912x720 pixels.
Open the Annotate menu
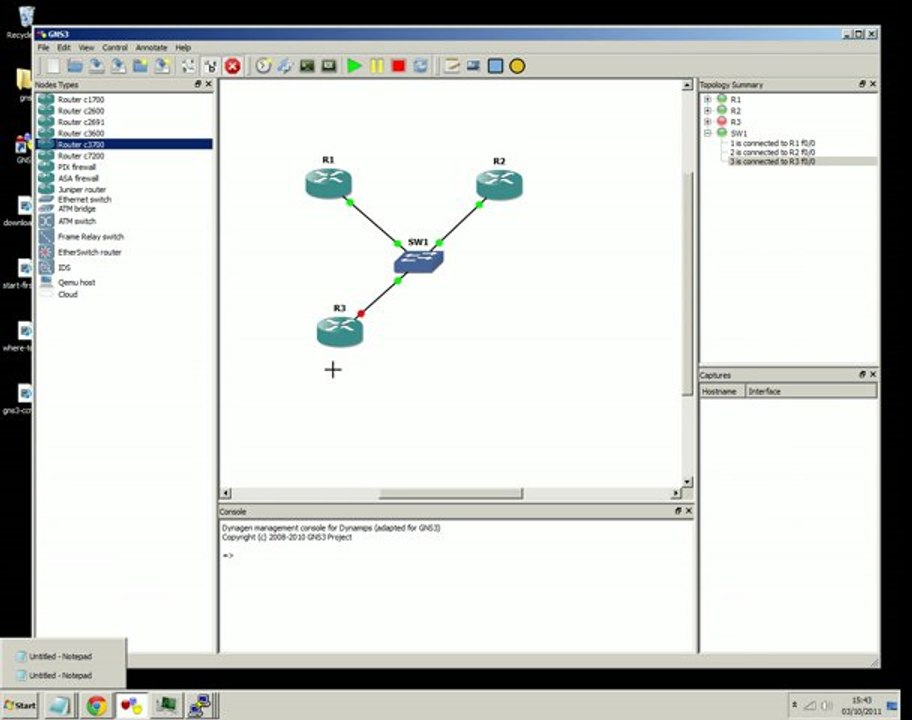[151, 48]
